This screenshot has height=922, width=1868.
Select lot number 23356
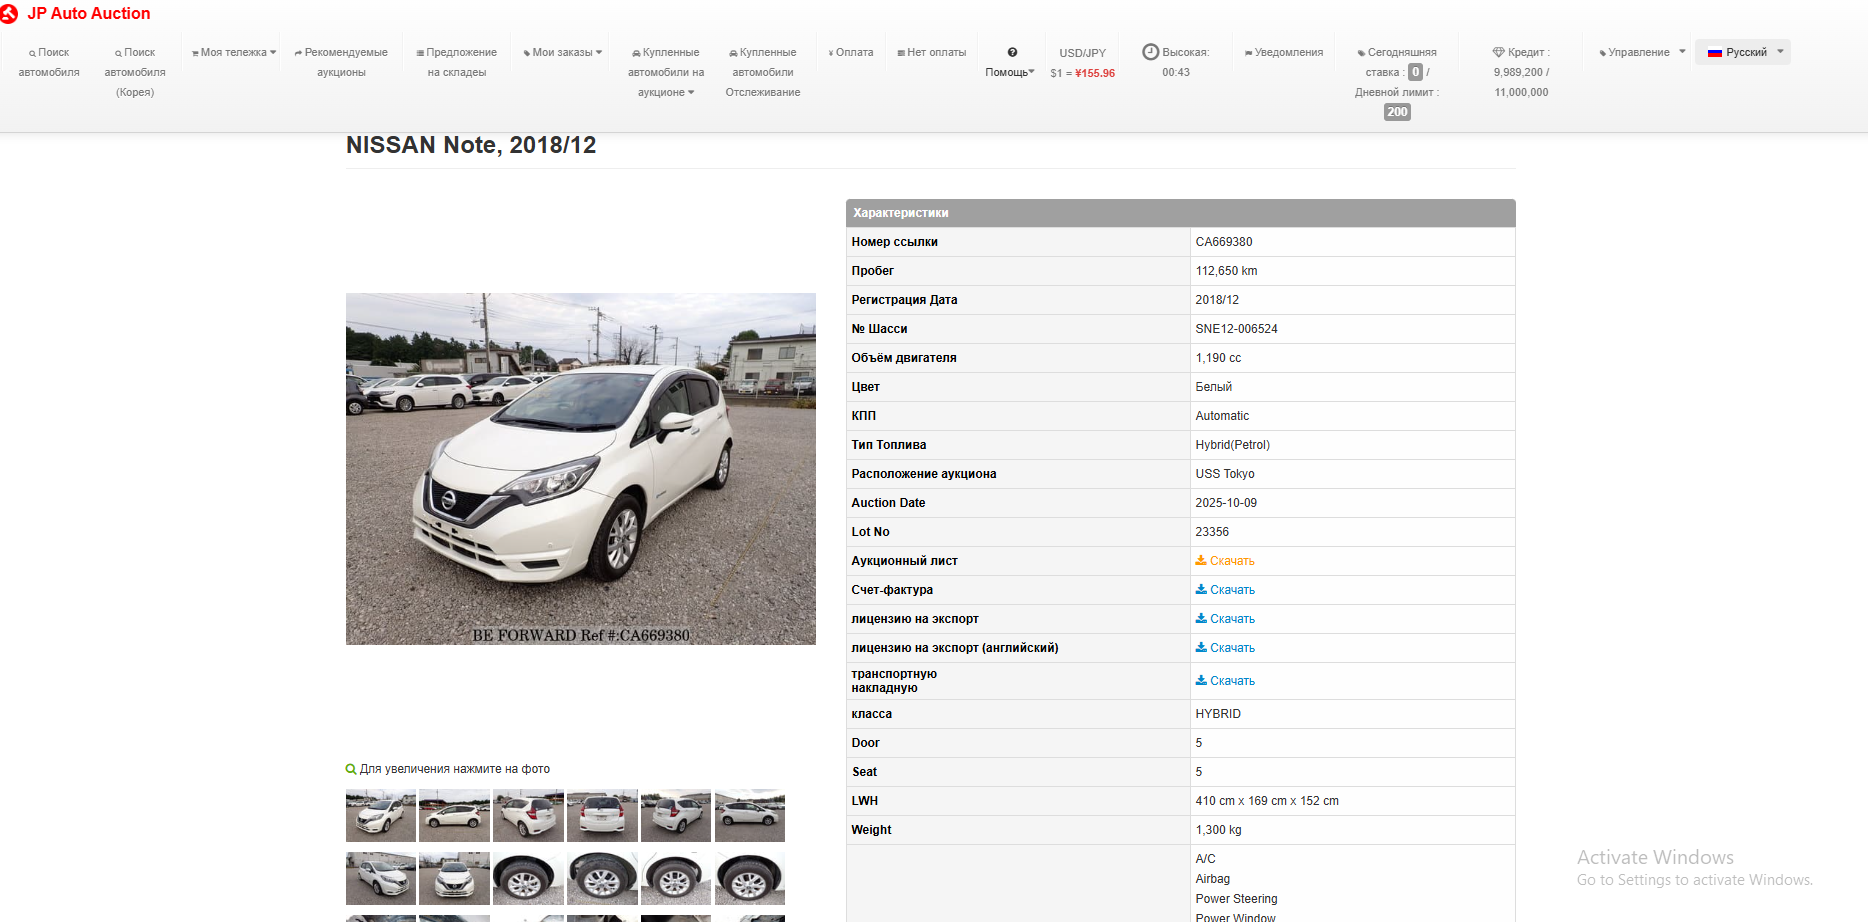pyautogui.click(x=1212, y=532)
